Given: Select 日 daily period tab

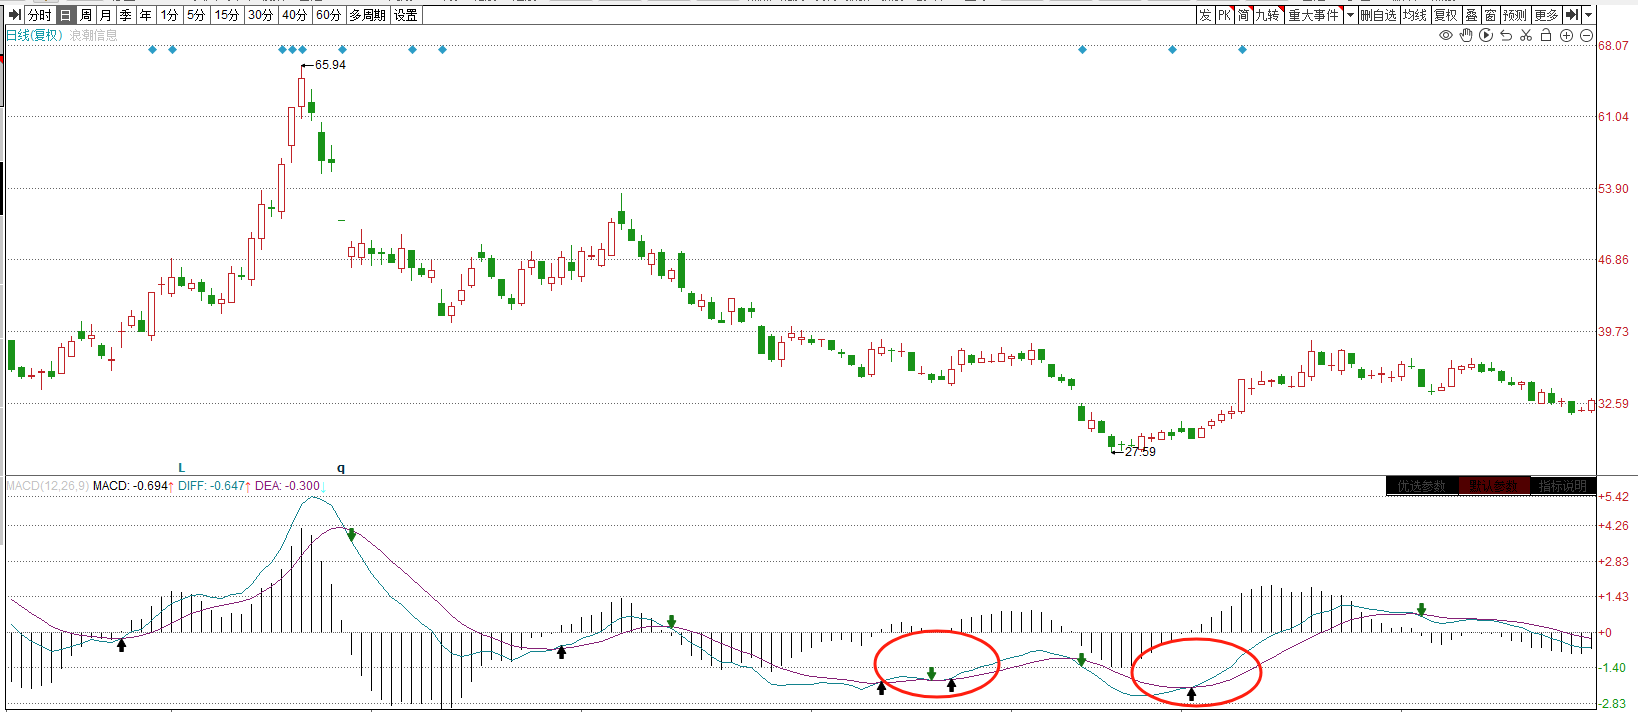Looking at the screenshot, I should point(66,15).
